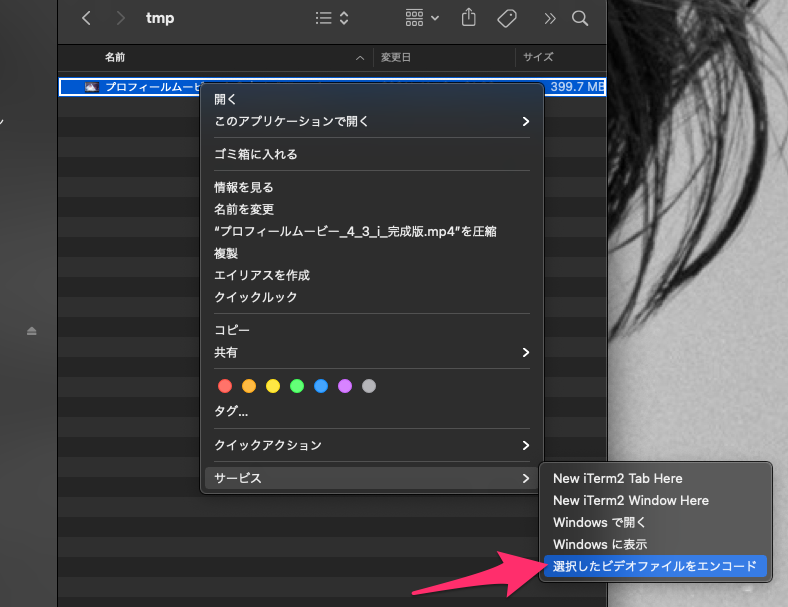Choose 開く from the context menu

pos(372,99)
